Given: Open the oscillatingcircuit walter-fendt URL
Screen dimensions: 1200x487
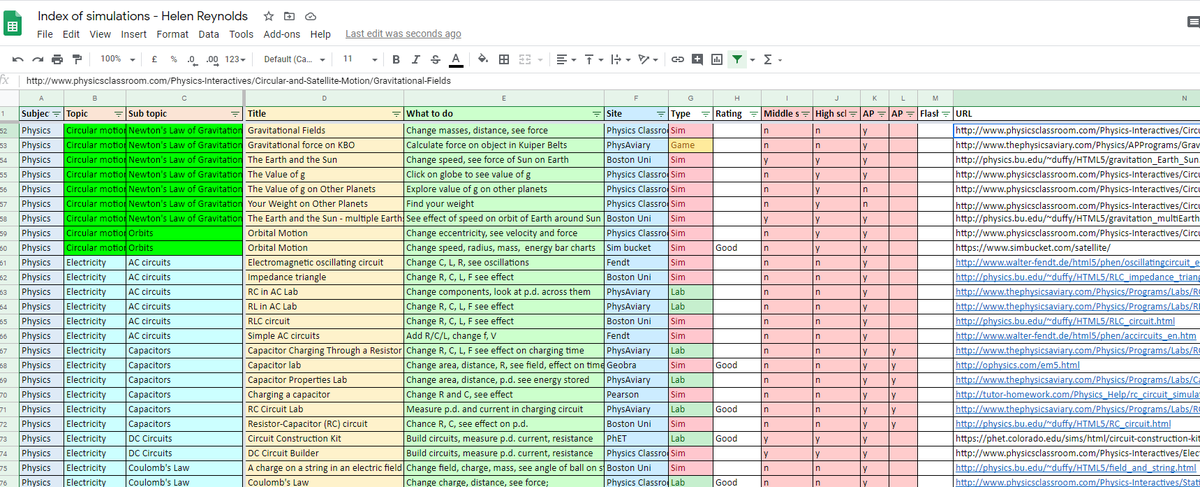Looking at the screenshot, I should [1077, 263].
